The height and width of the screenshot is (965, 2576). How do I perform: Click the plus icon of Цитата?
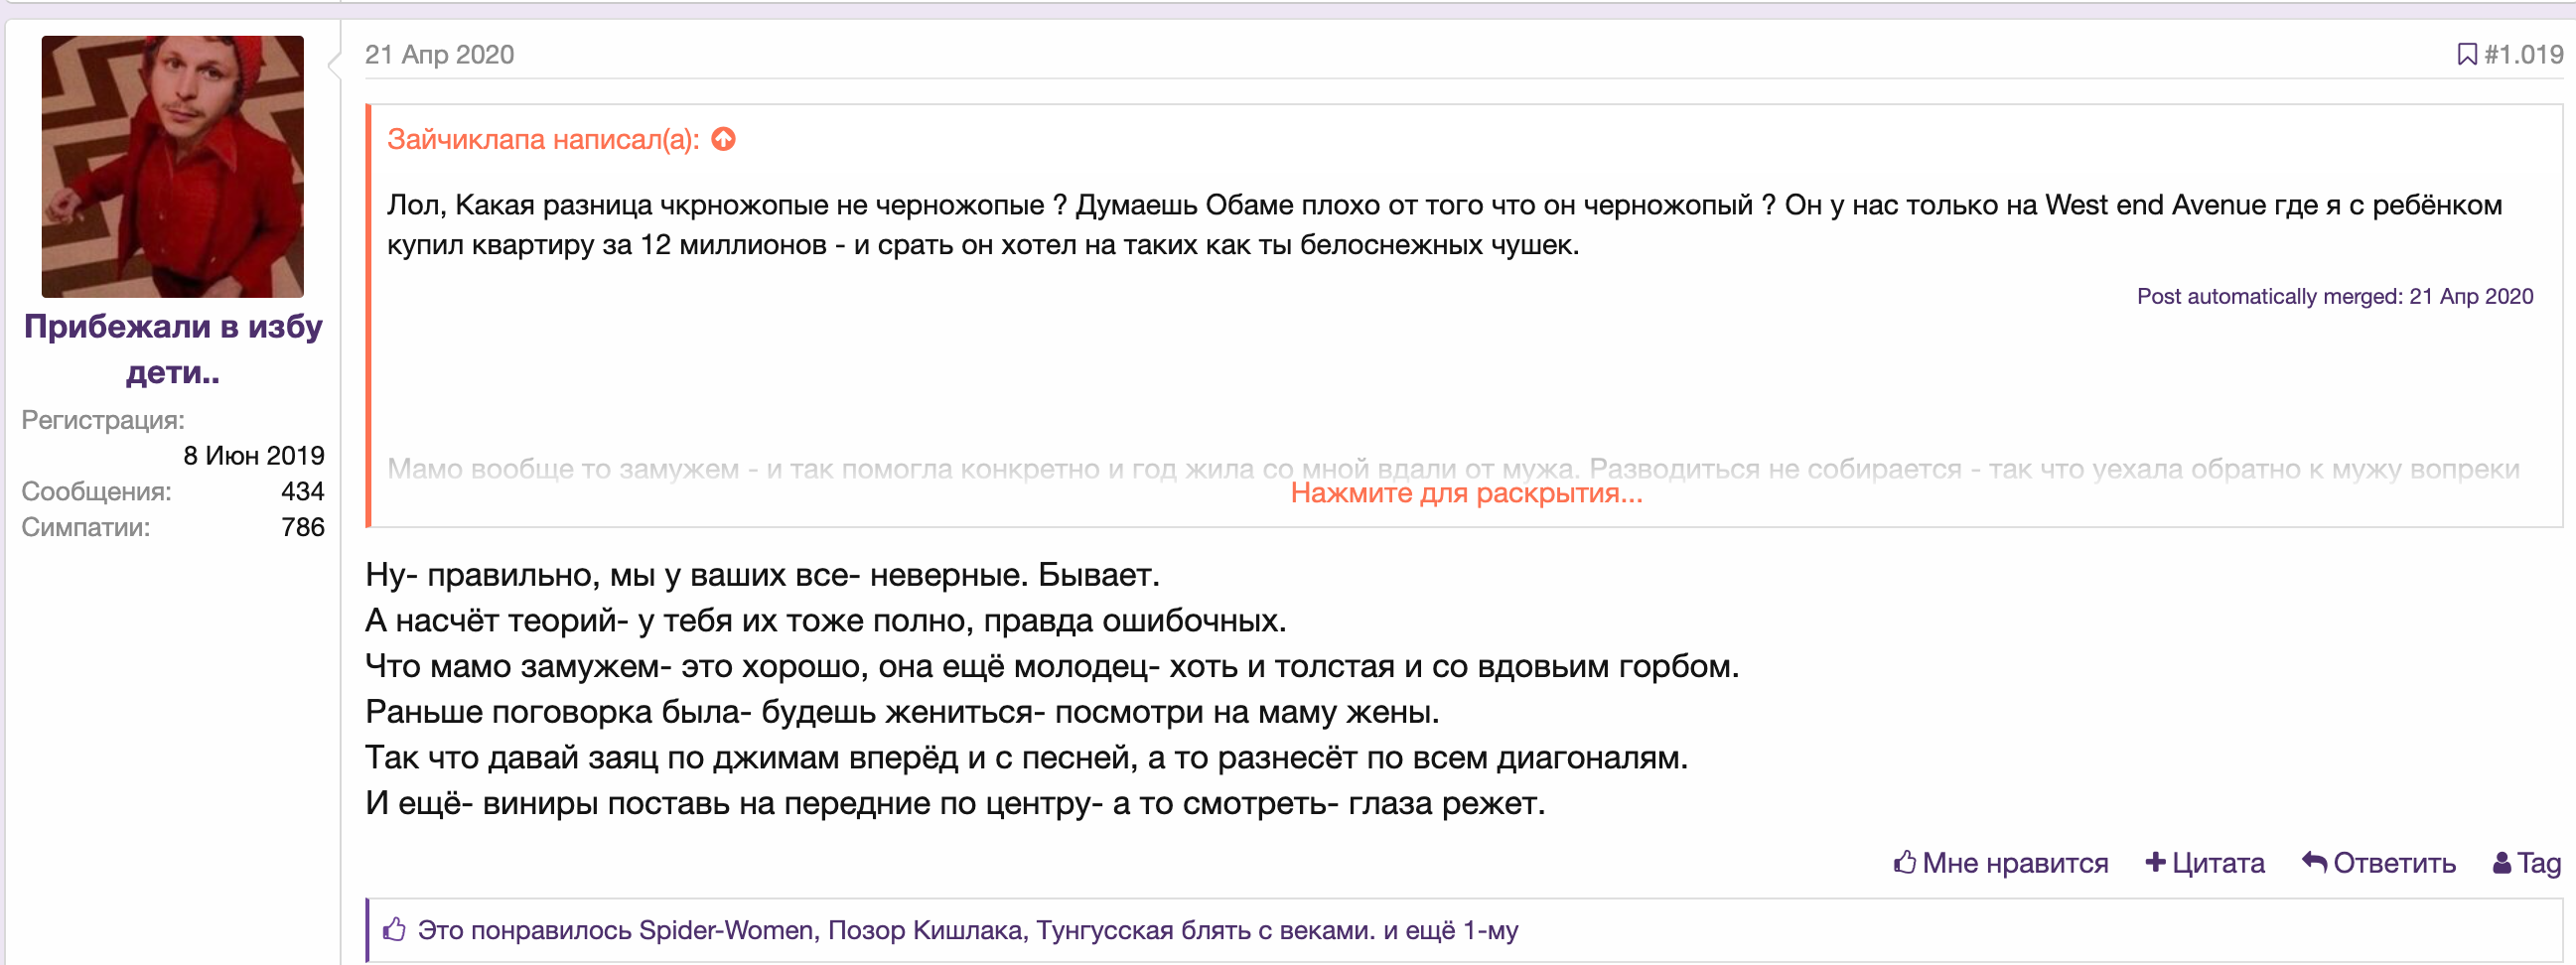click(x=2155, y=862)
